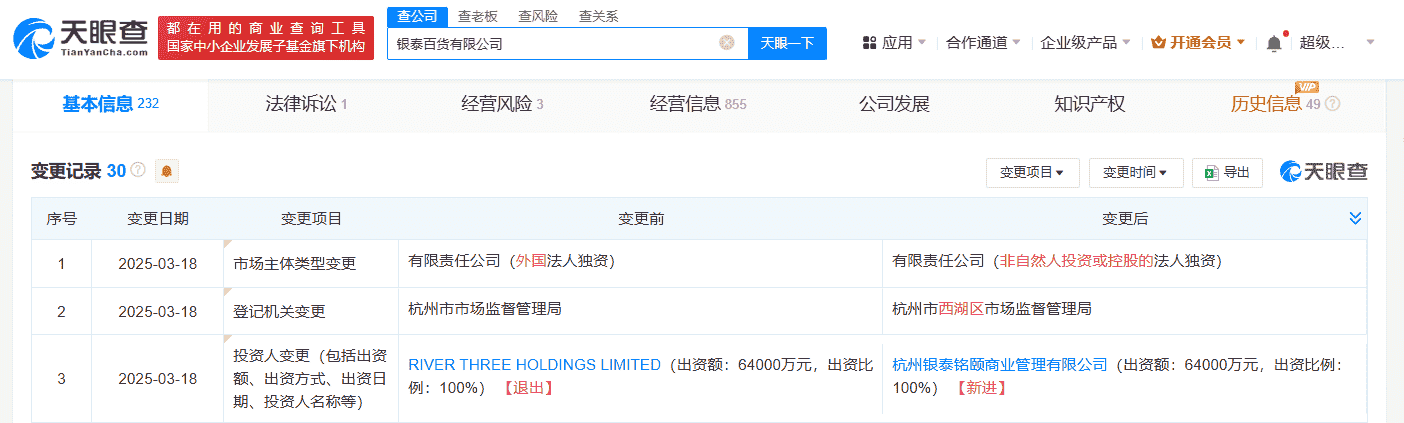Switch to the 经营风险 tab
This screenshot has height=423, width=1404.
click(502, 104)
